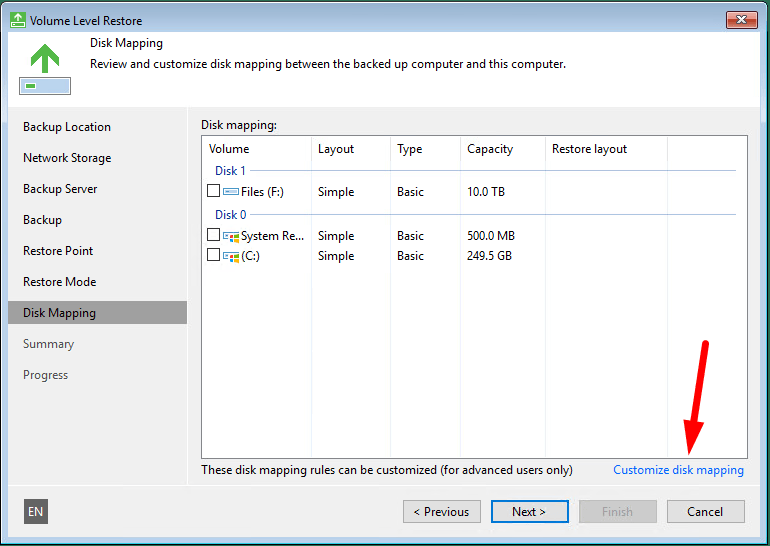Check the (C:) volume checkbox
Image resolution: width=770 pixels, height=546 pixels.
tap(213, 255)
